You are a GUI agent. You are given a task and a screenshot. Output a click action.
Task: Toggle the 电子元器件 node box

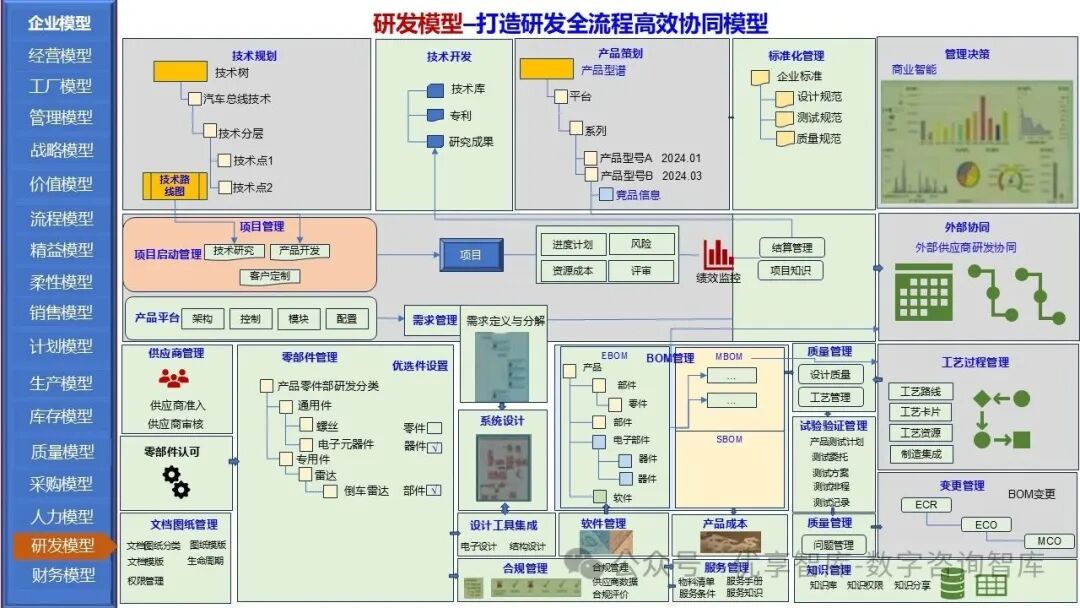point(306,445)
